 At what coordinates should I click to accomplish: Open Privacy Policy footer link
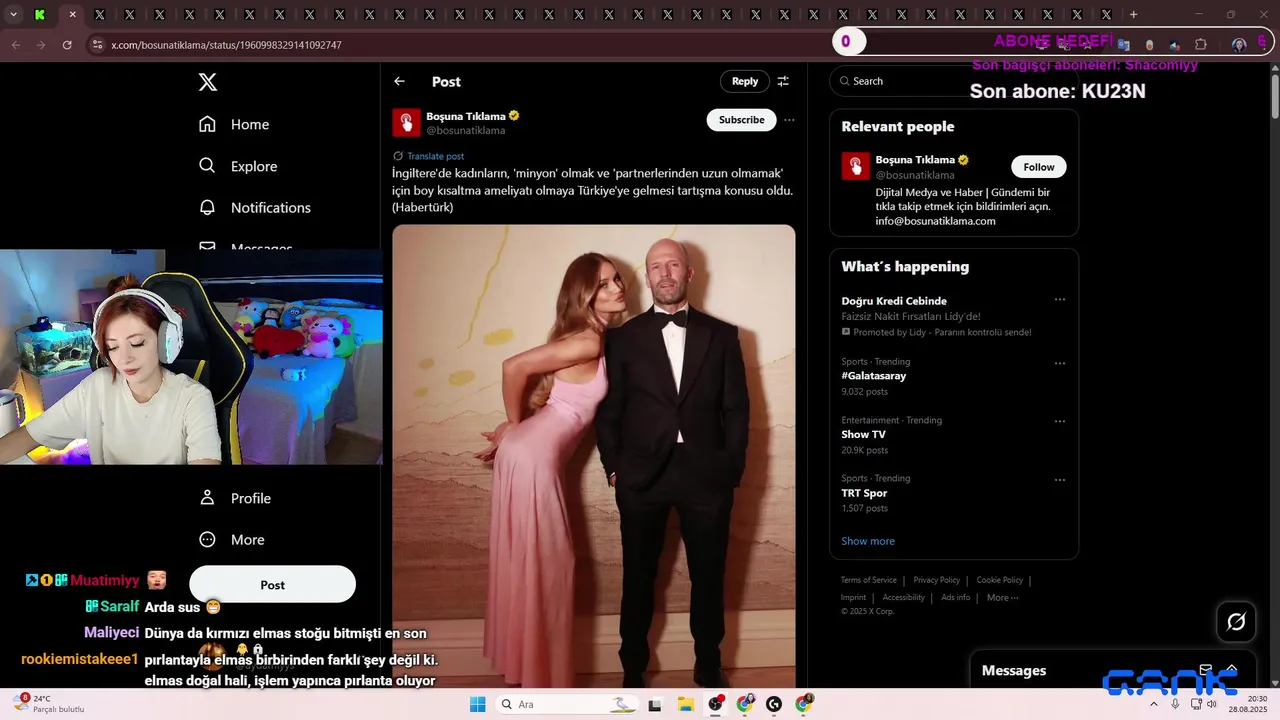(936, 580)
